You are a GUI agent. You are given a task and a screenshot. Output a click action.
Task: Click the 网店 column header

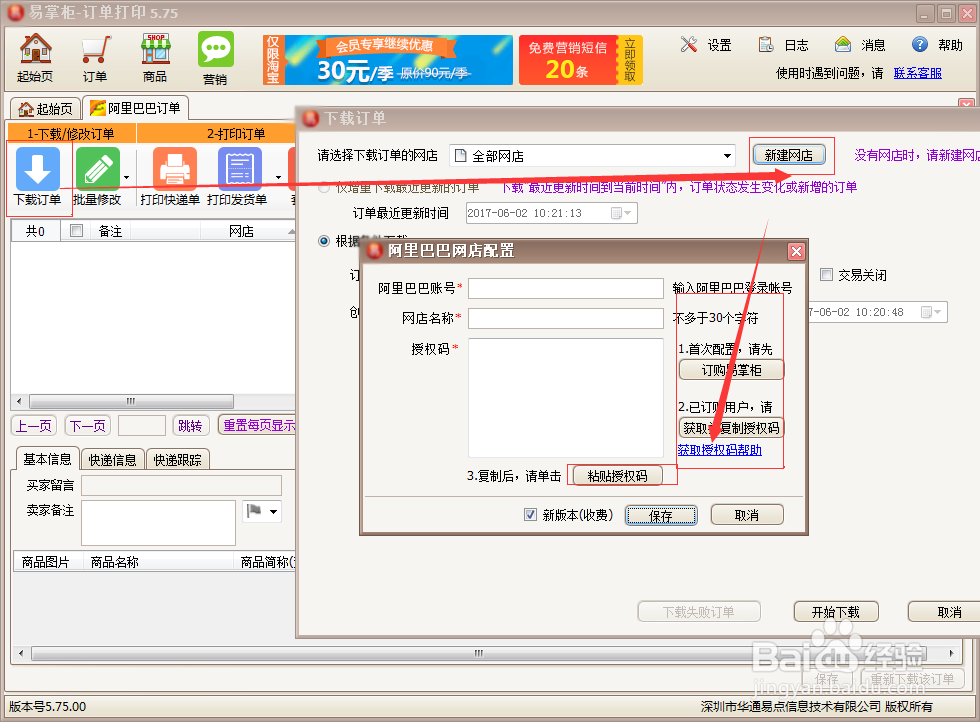tap(241, 231)
